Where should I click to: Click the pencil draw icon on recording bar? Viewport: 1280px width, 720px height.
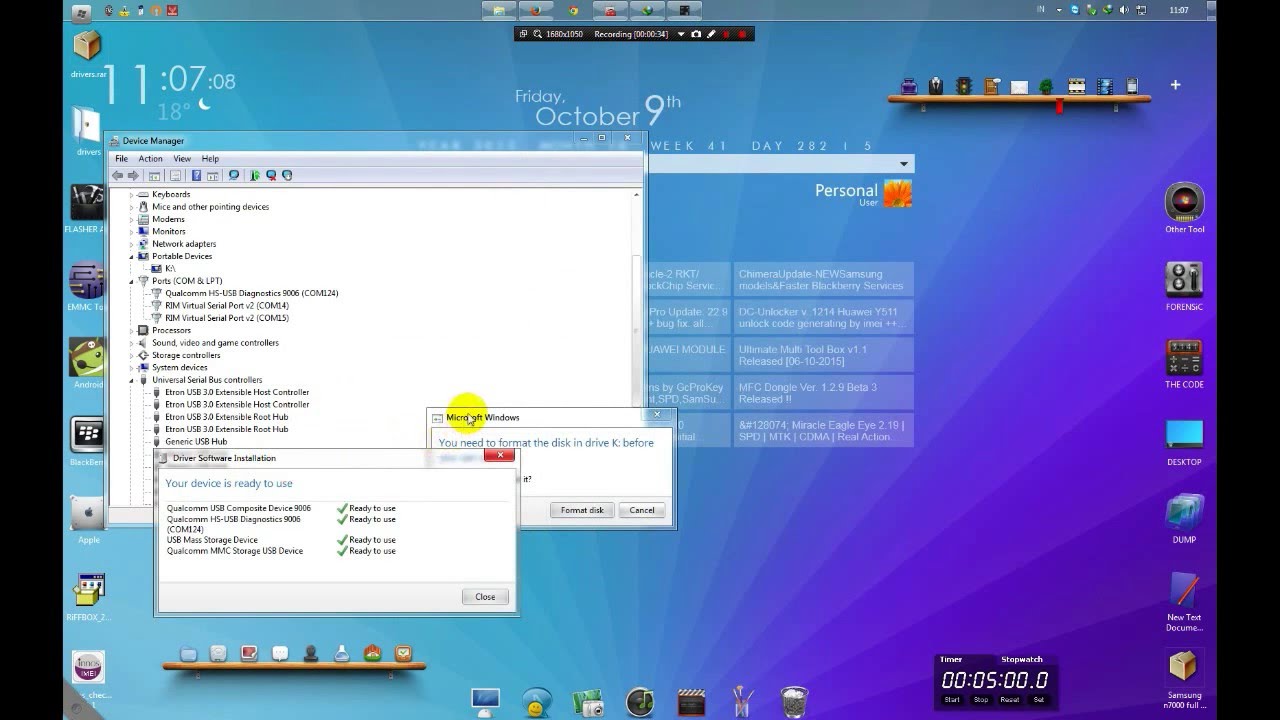pyautogui.click(x=711, y=34)
